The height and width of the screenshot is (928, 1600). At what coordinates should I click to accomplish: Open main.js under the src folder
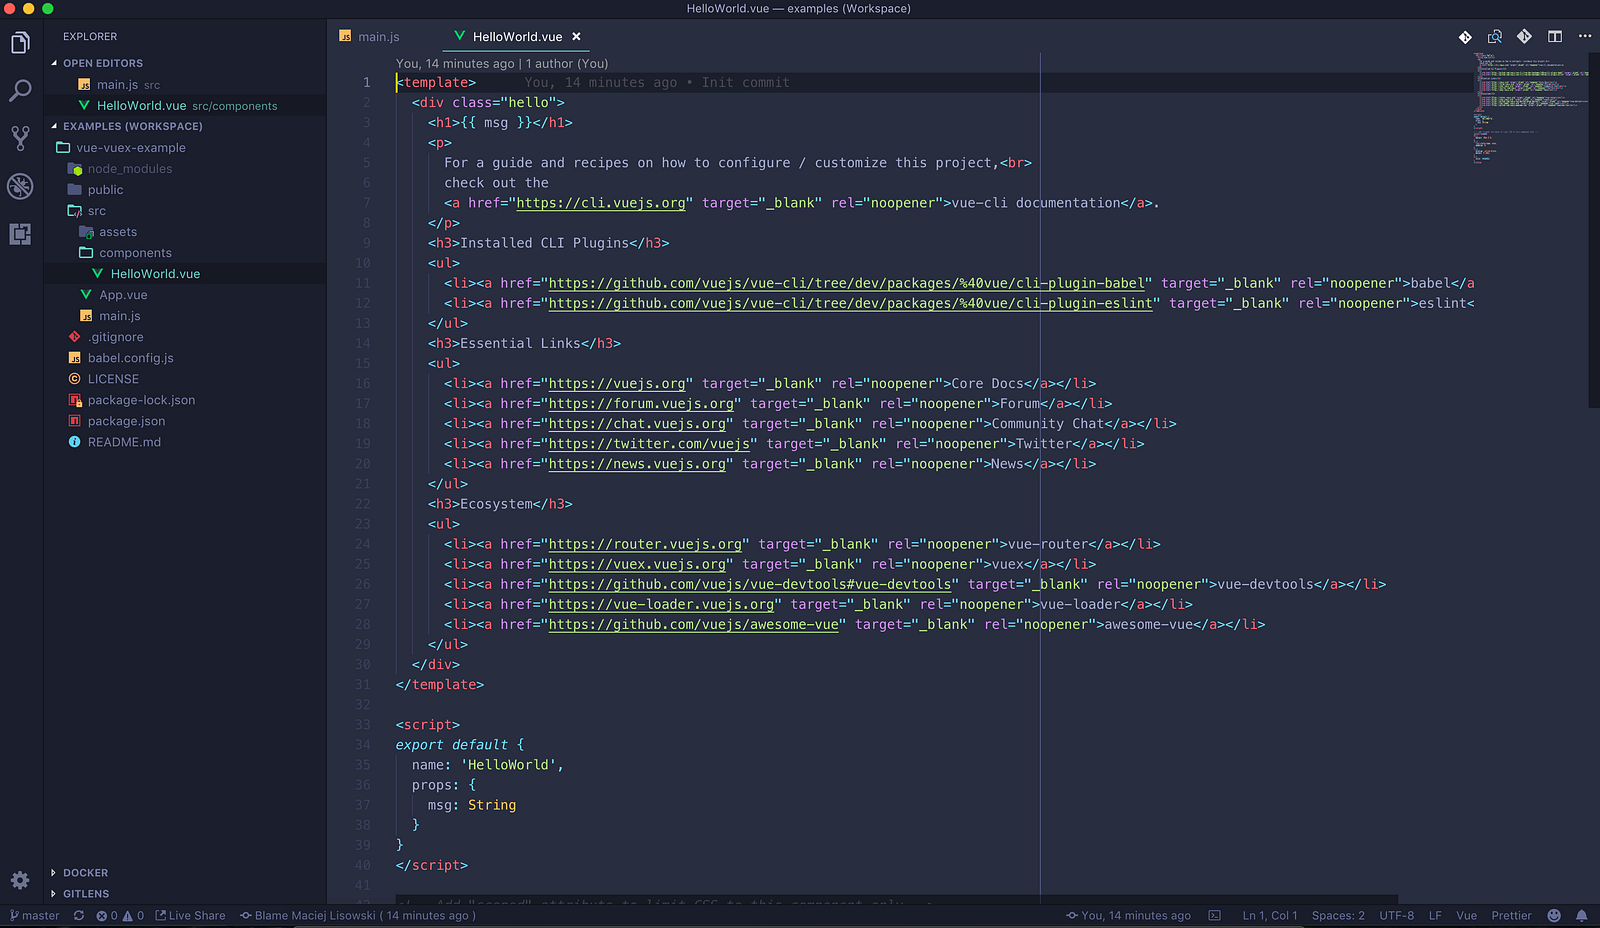[119, 316]
